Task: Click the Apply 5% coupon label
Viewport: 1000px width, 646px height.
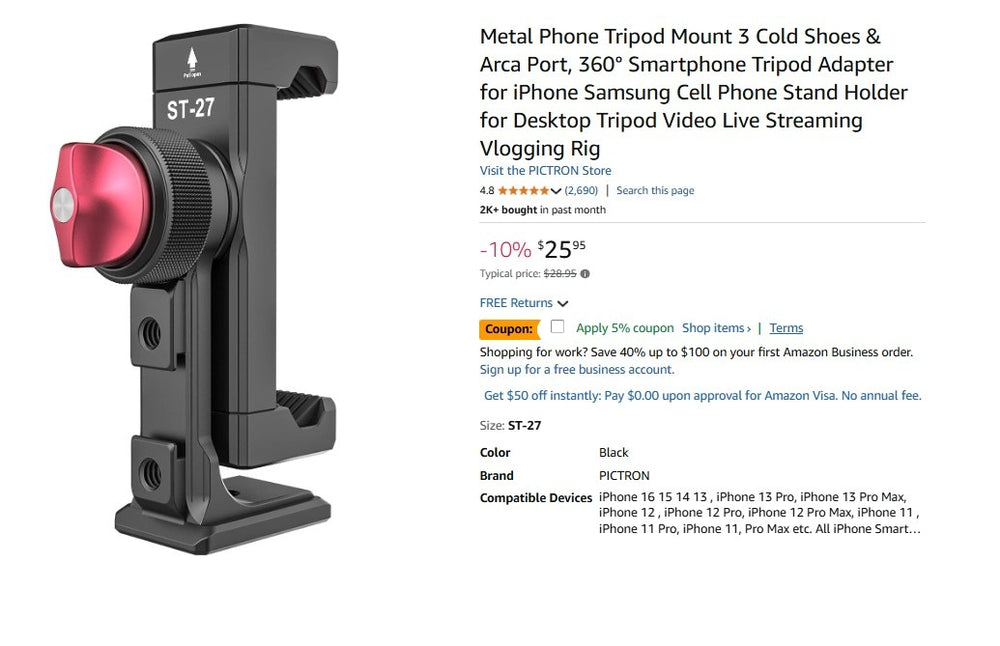Action: pyautogui.click(x=625, y=328)
